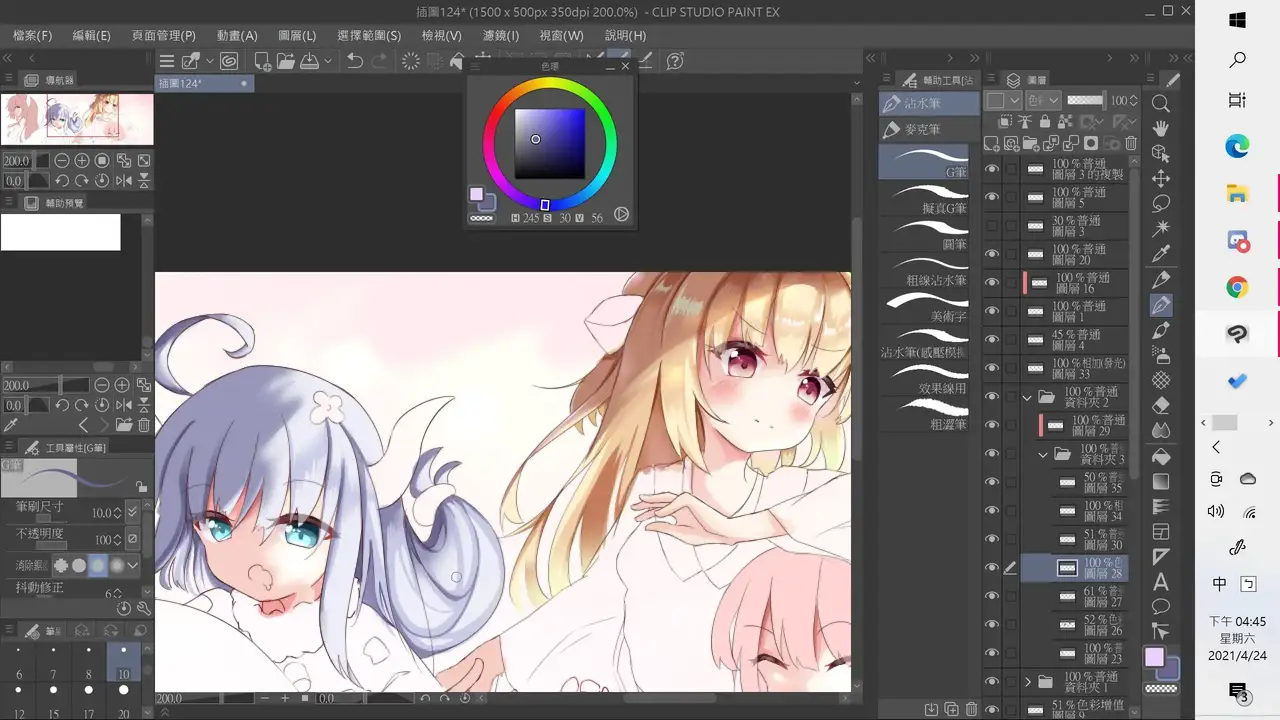This screenshot has width=1280, height=720.
Task: Select the Hand move tool
Action: (x=1161, y=129)
